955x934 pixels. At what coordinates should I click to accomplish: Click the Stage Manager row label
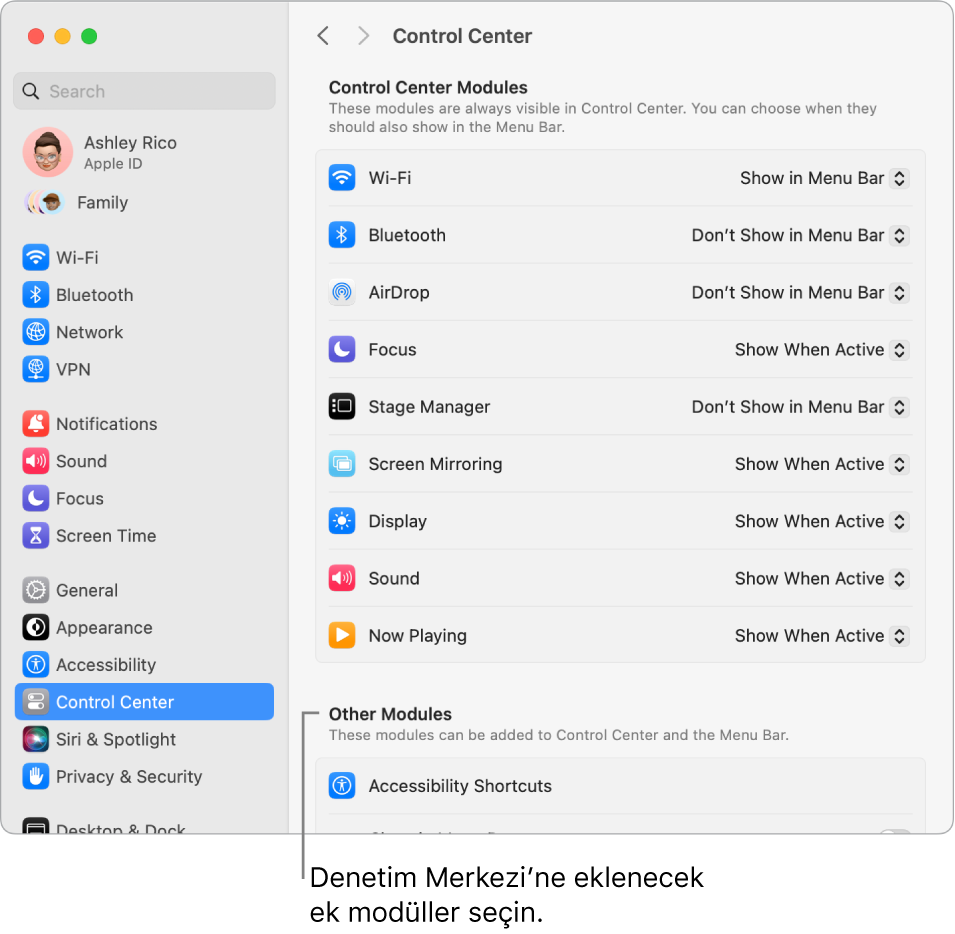click(429, 407)
